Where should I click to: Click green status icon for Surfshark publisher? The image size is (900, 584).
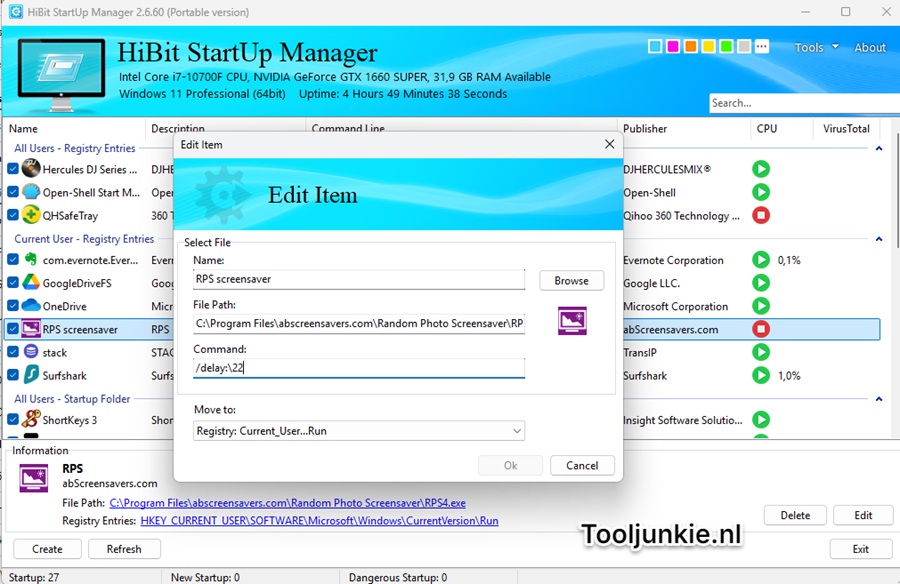pos(761,375)
